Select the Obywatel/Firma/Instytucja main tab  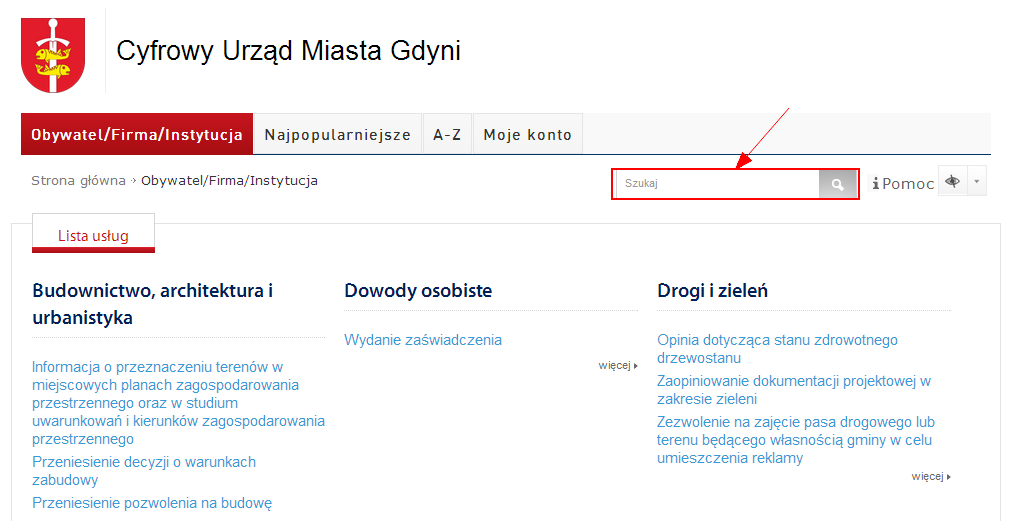coord(136,134)
